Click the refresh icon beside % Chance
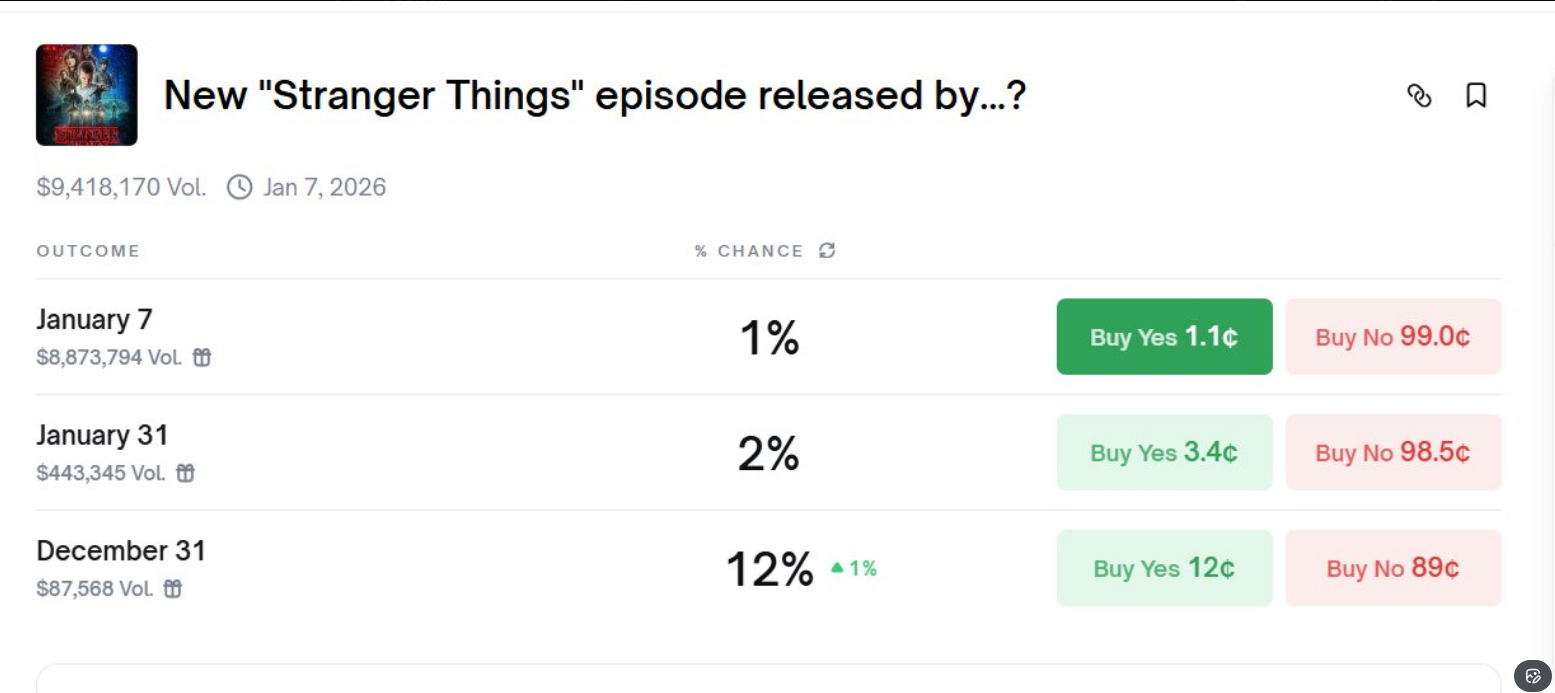 827,250
